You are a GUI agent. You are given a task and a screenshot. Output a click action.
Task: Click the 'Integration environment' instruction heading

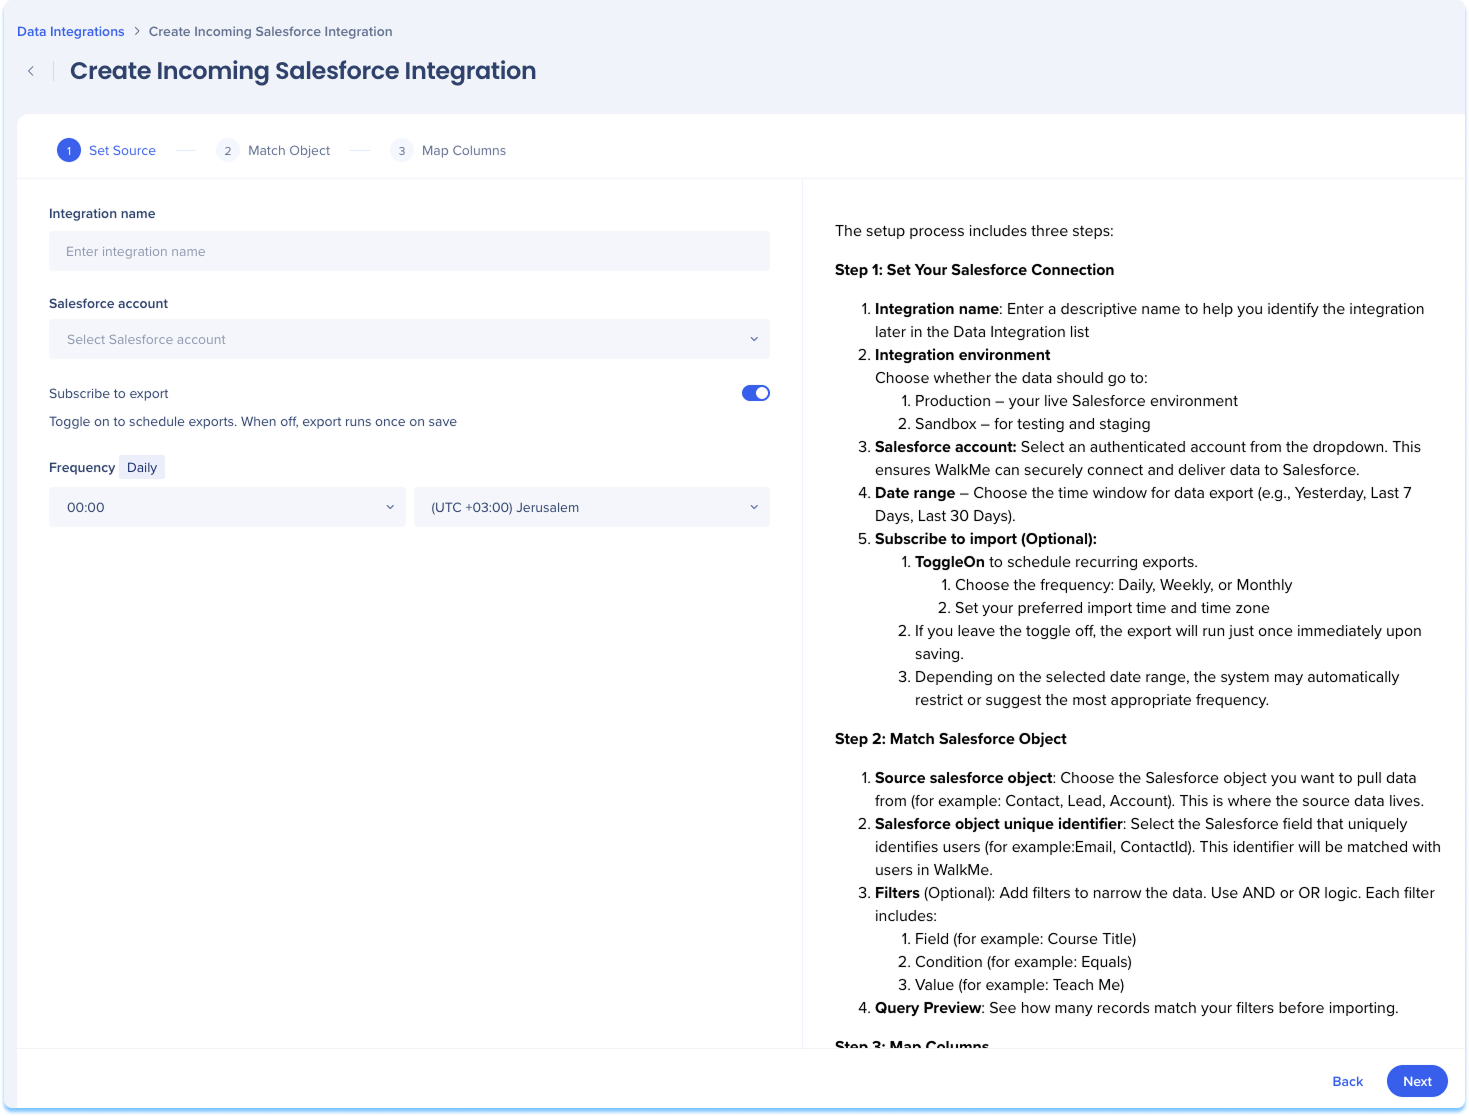[x=963, y=355]
